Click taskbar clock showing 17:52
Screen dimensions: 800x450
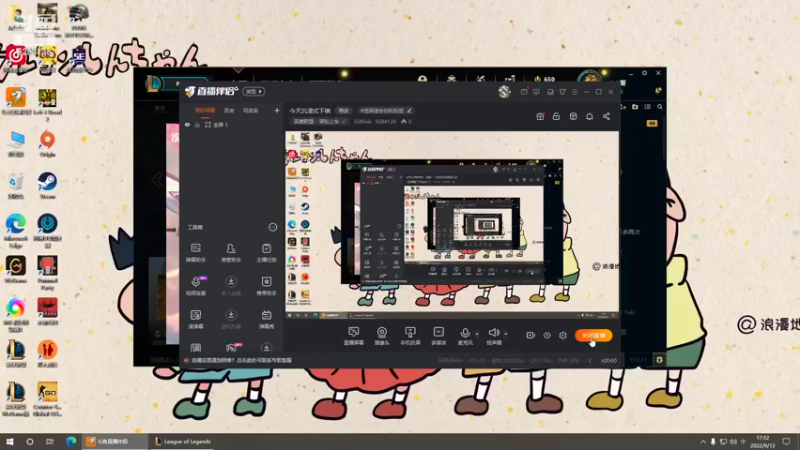tap(762, 441)
